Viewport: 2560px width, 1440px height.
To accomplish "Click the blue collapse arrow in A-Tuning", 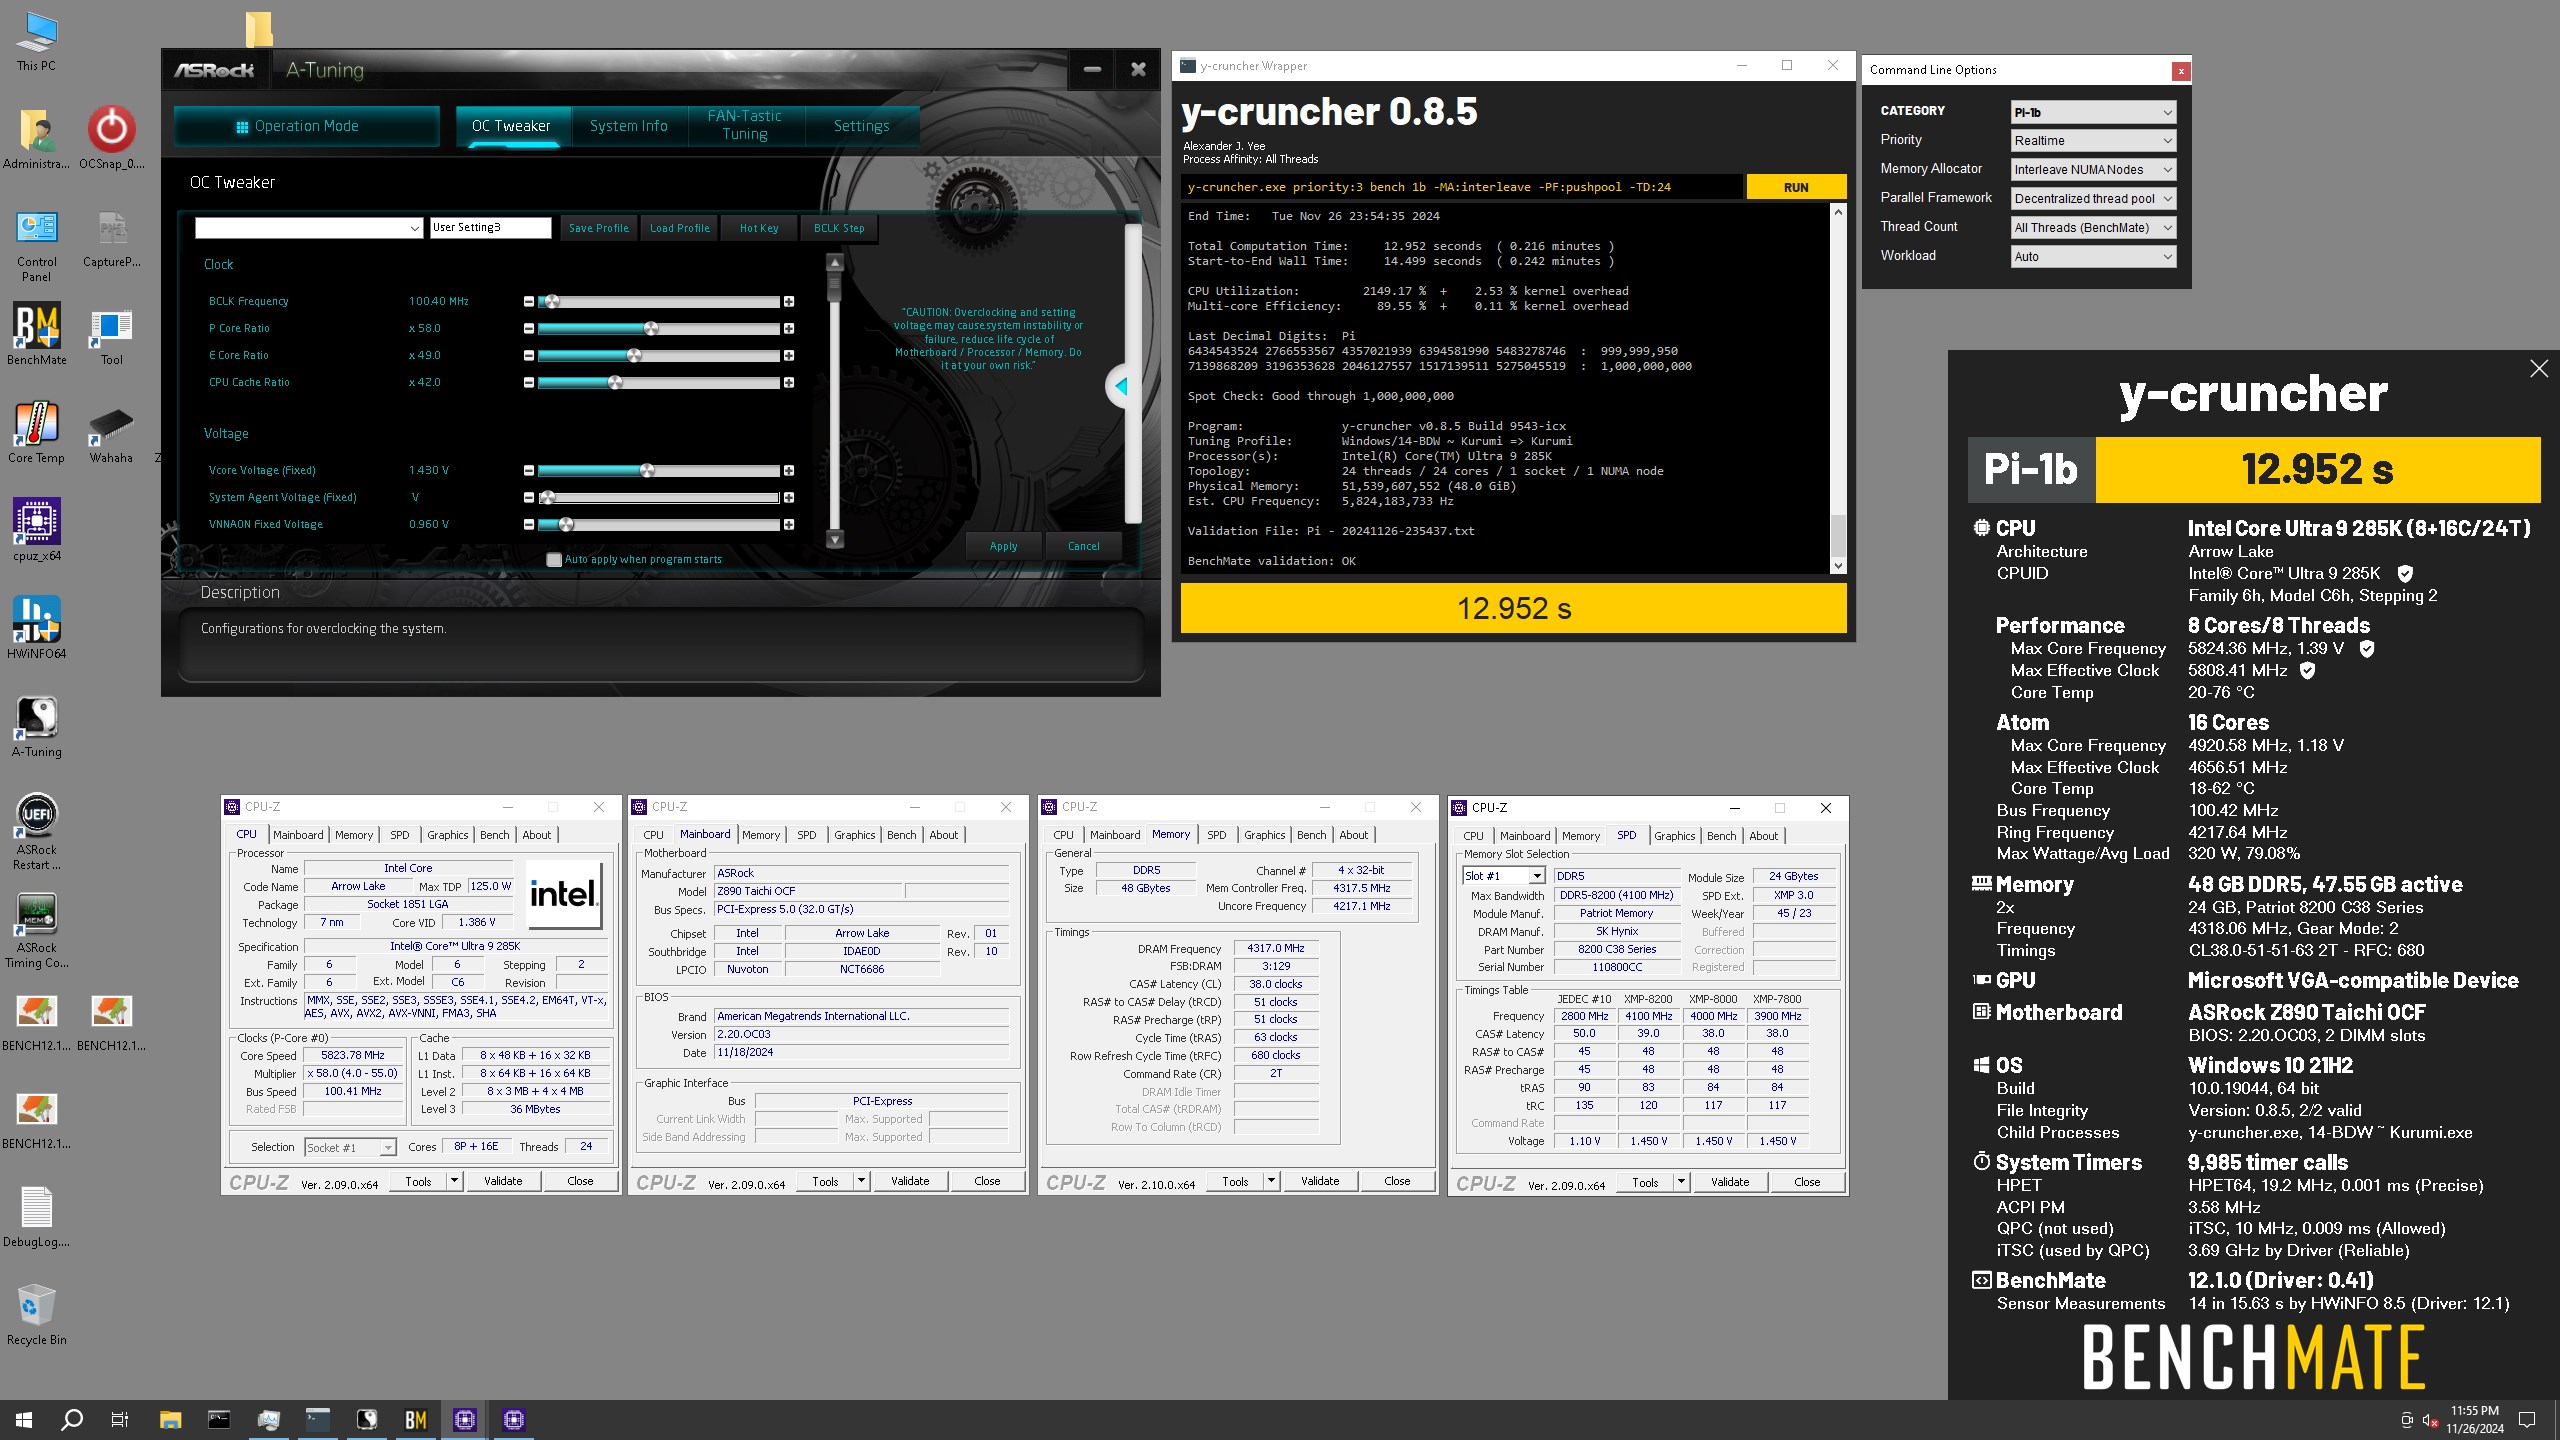I will (1121, 386).
